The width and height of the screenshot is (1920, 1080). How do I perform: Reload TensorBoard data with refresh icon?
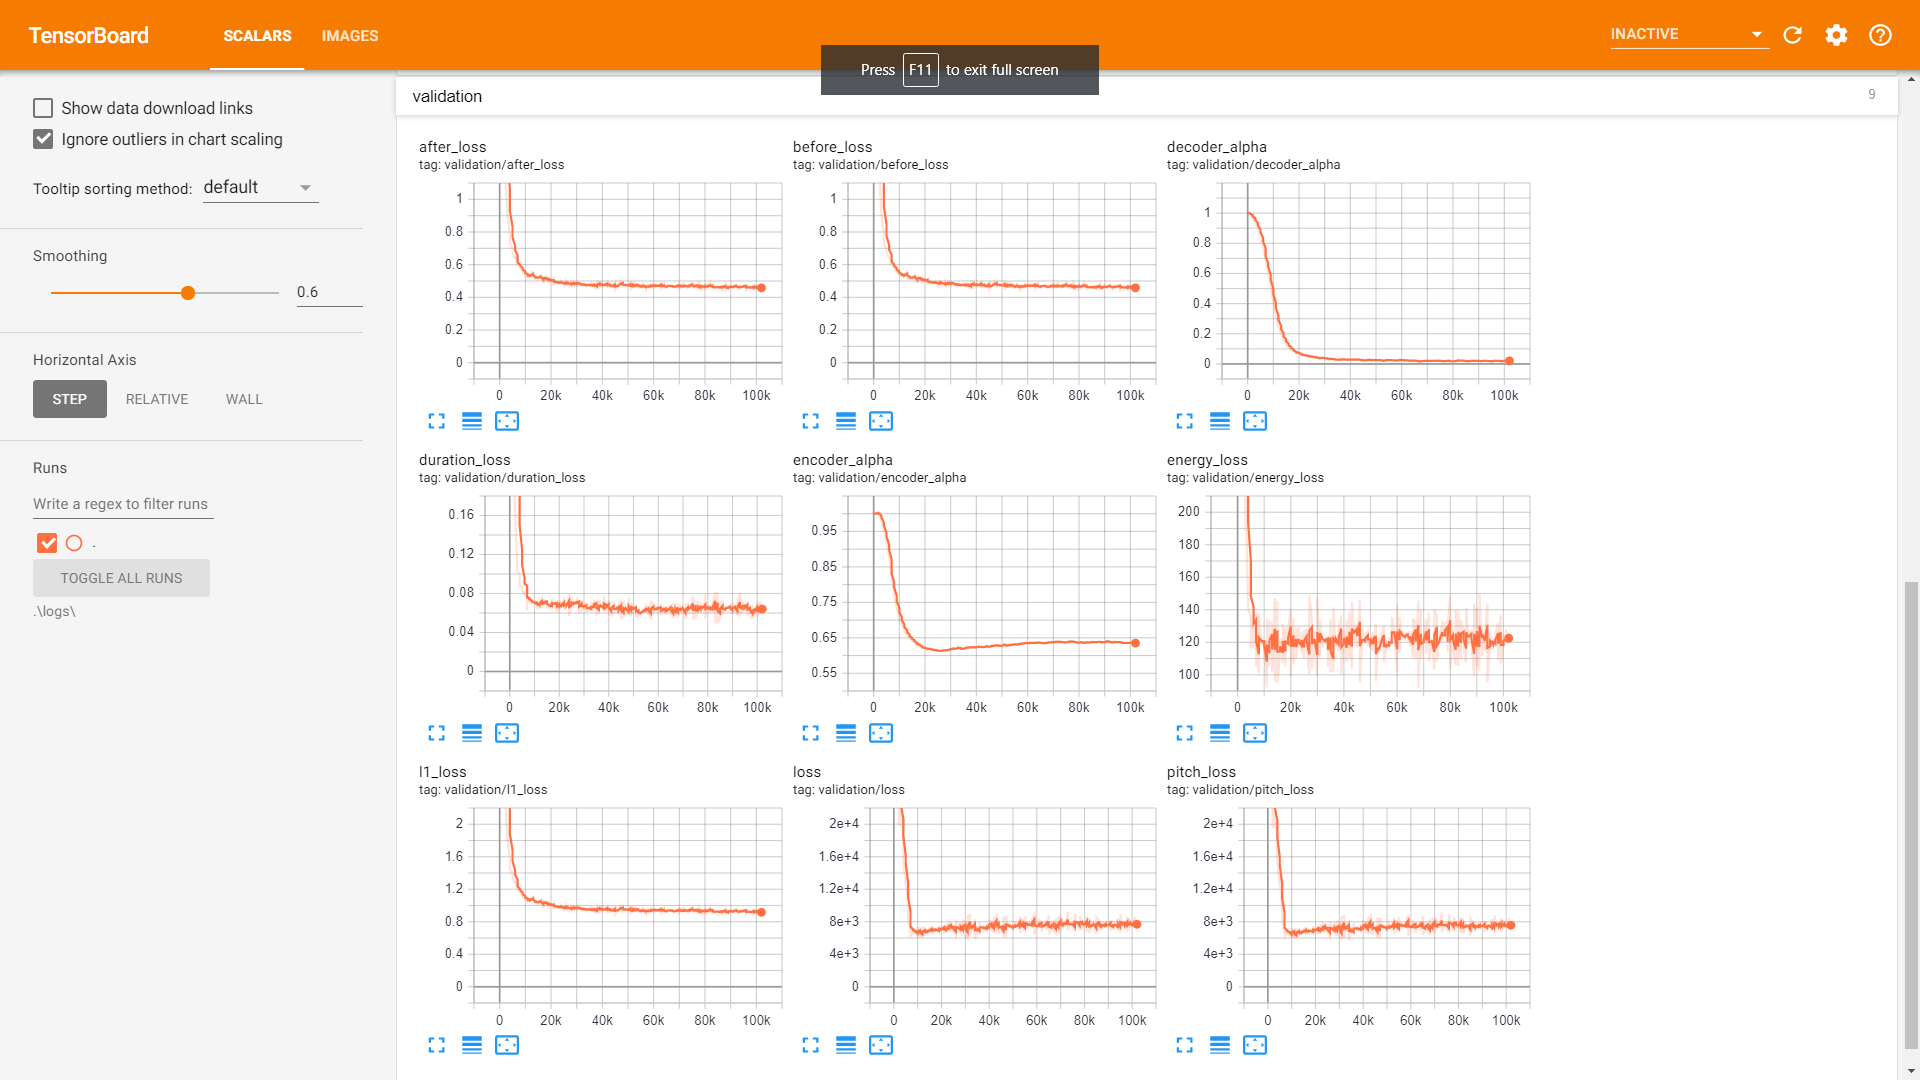(1792, 35)
